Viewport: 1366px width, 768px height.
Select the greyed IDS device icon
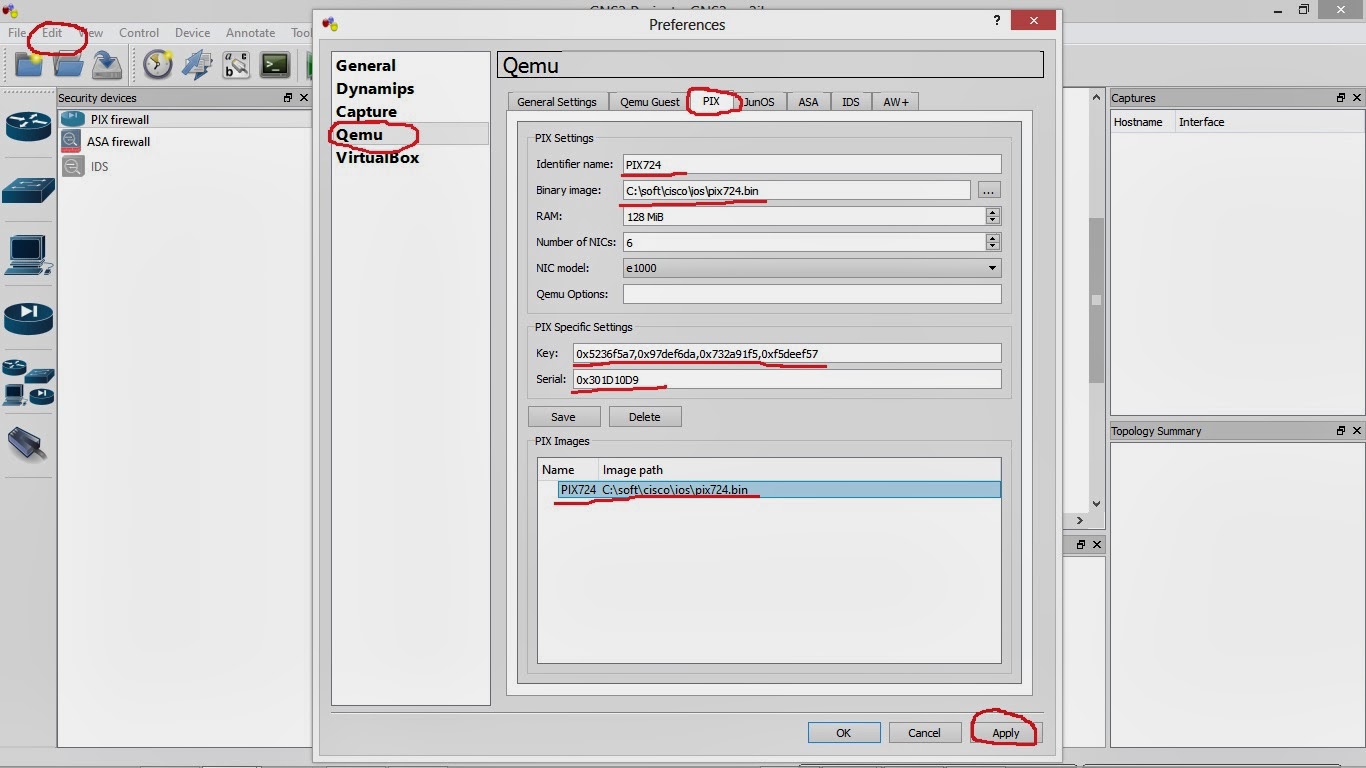(x=72, y=166)
